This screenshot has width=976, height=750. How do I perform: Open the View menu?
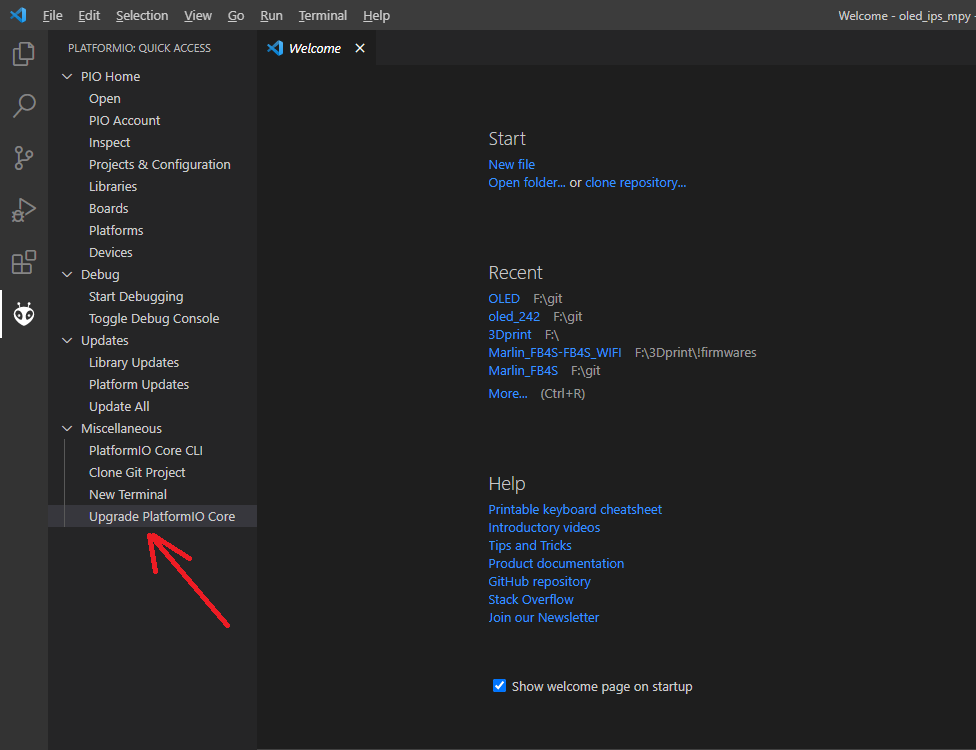pos(198,16)
